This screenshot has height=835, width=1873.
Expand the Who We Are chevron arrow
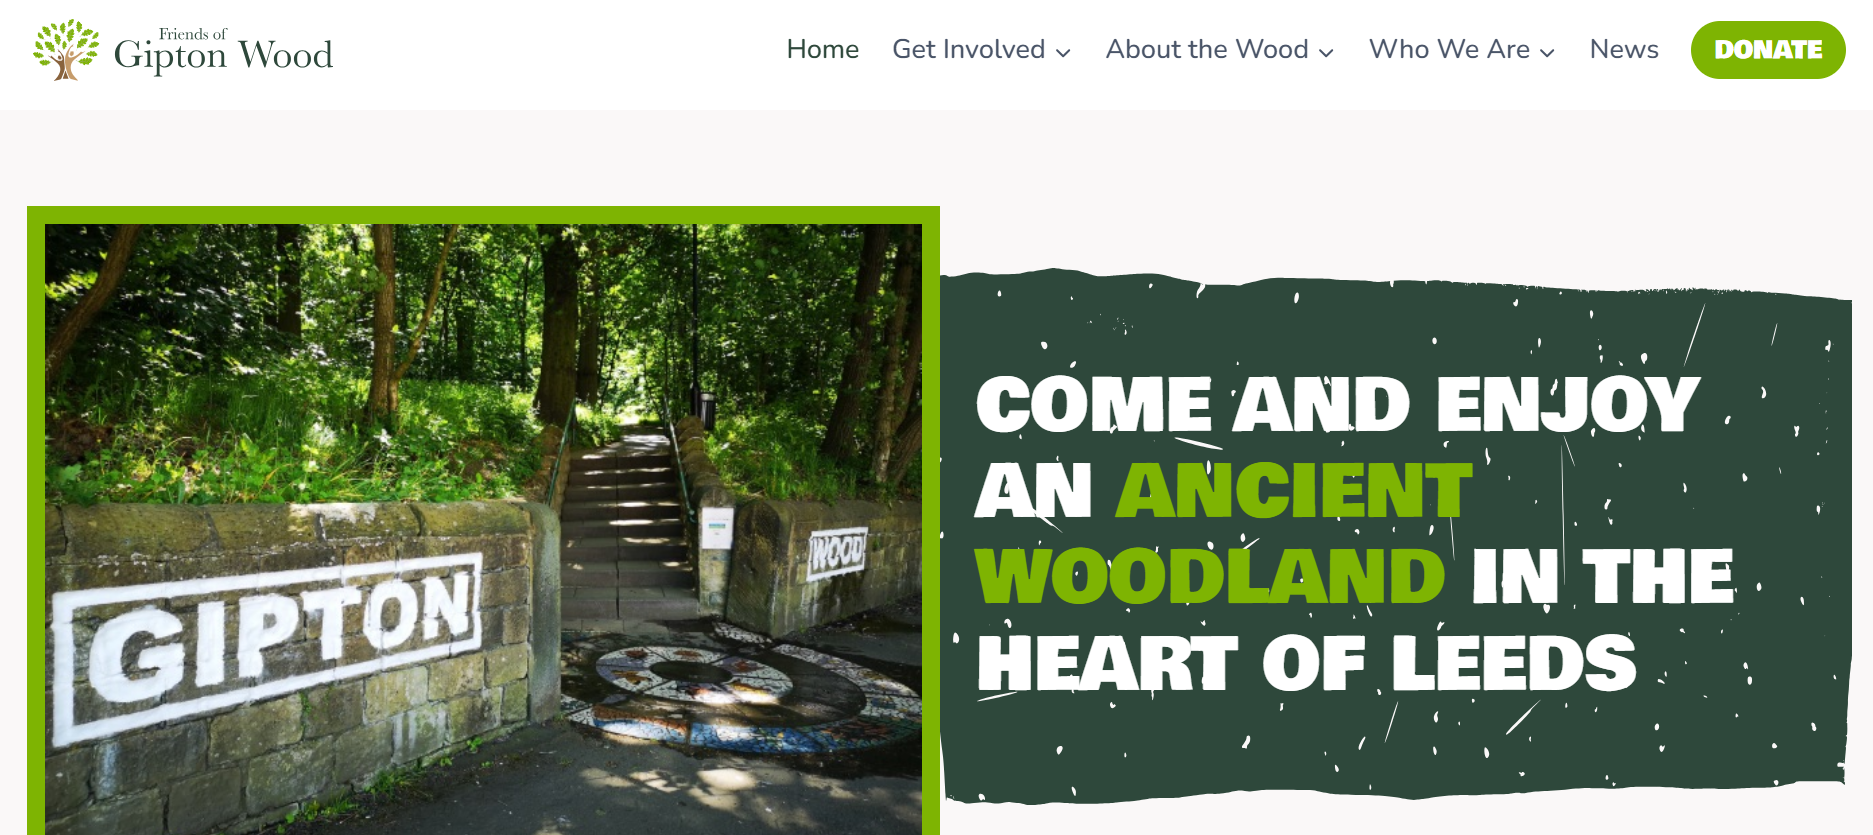click(1547, 52)
